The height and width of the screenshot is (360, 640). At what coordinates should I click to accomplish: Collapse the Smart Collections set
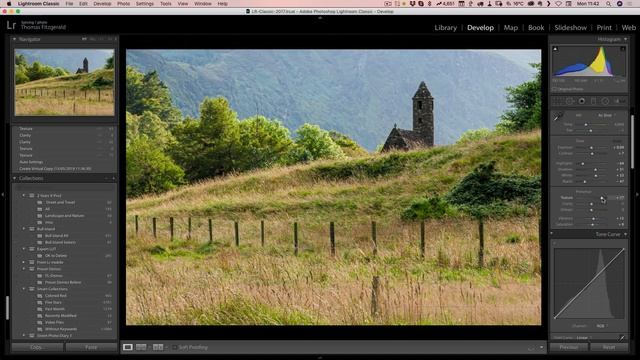(x=24, y=289)
